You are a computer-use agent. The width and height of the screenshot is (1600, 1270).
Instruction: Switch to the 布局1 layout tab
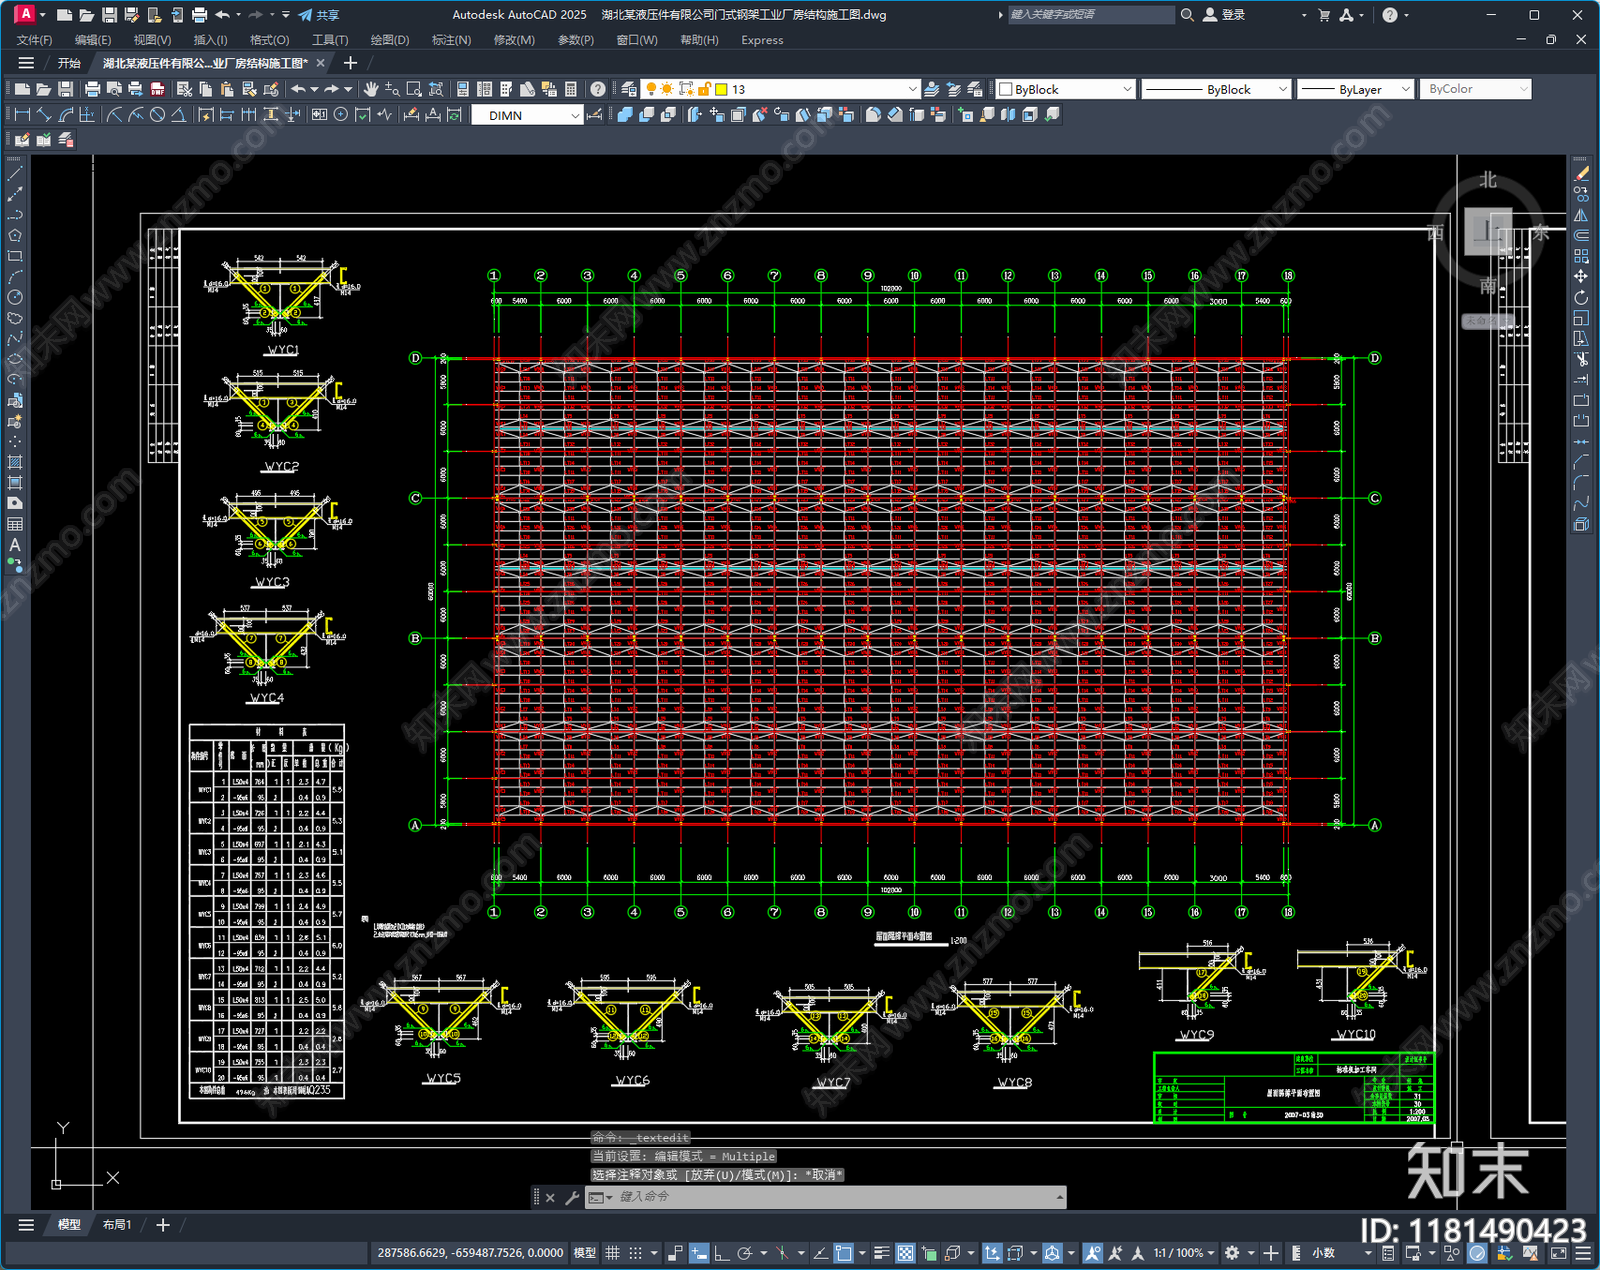pos(117,1225)
